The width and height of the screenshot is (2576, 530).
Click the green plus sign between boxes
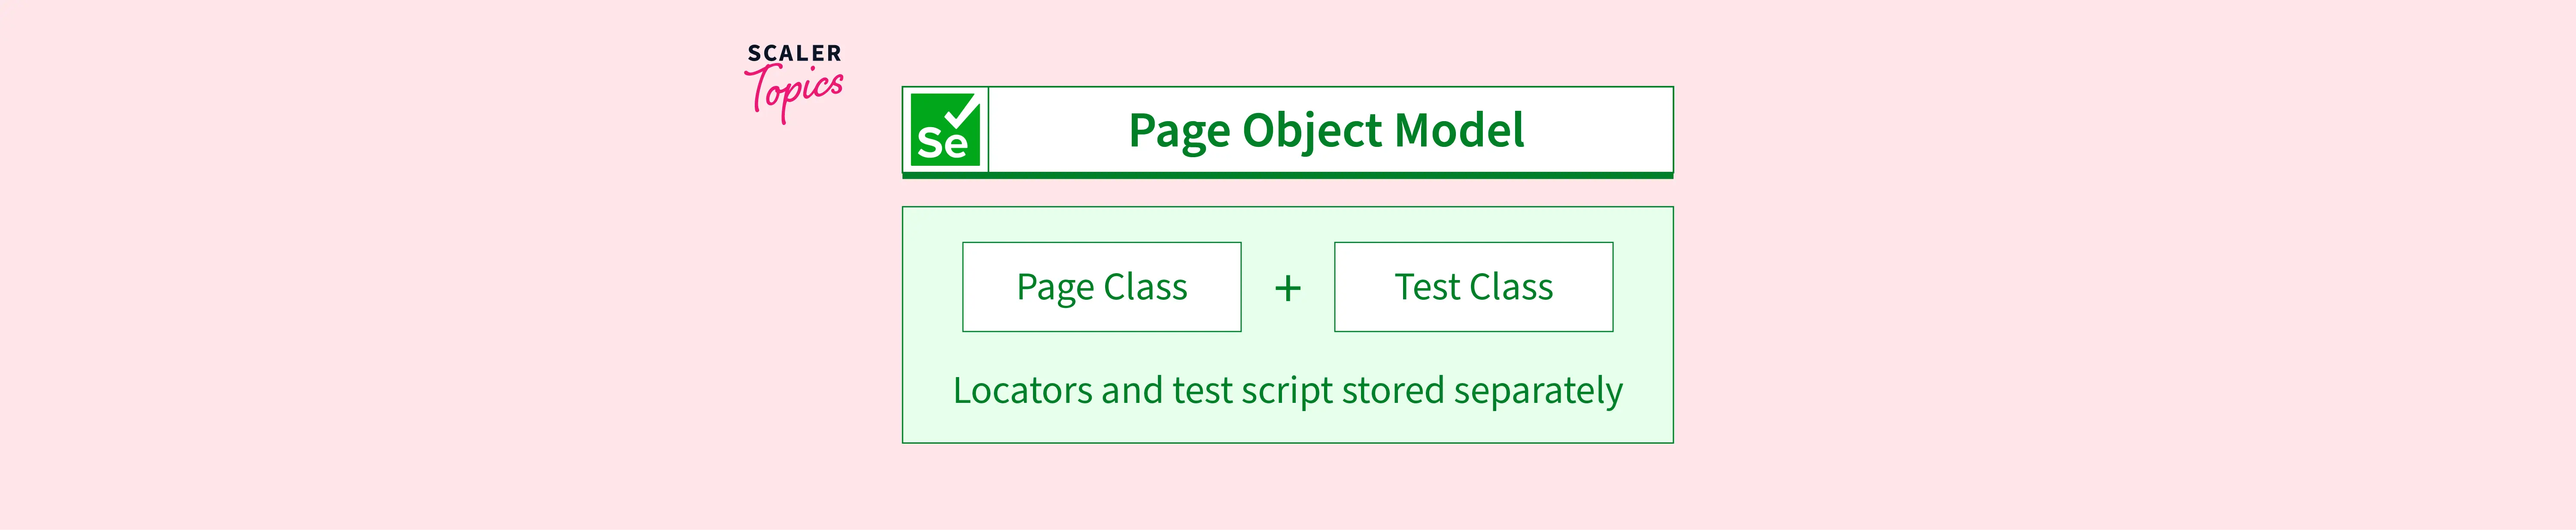(1288, 288)
